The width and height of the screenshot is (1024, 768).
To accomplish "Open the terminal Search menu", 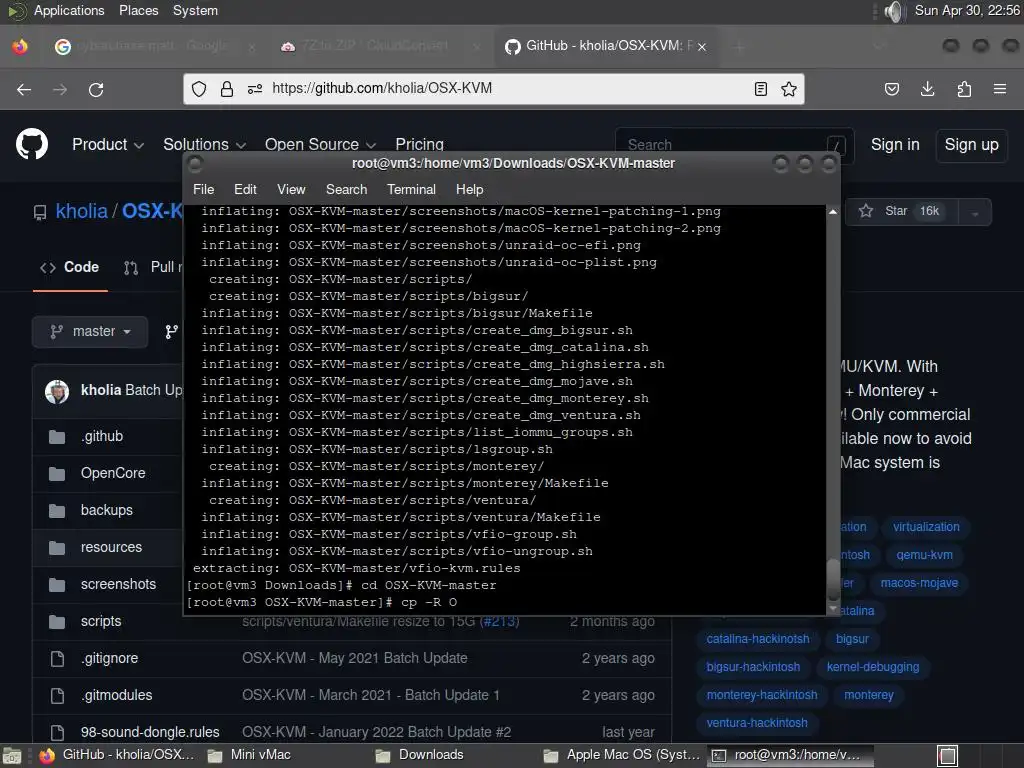I will tap(346, 189).
